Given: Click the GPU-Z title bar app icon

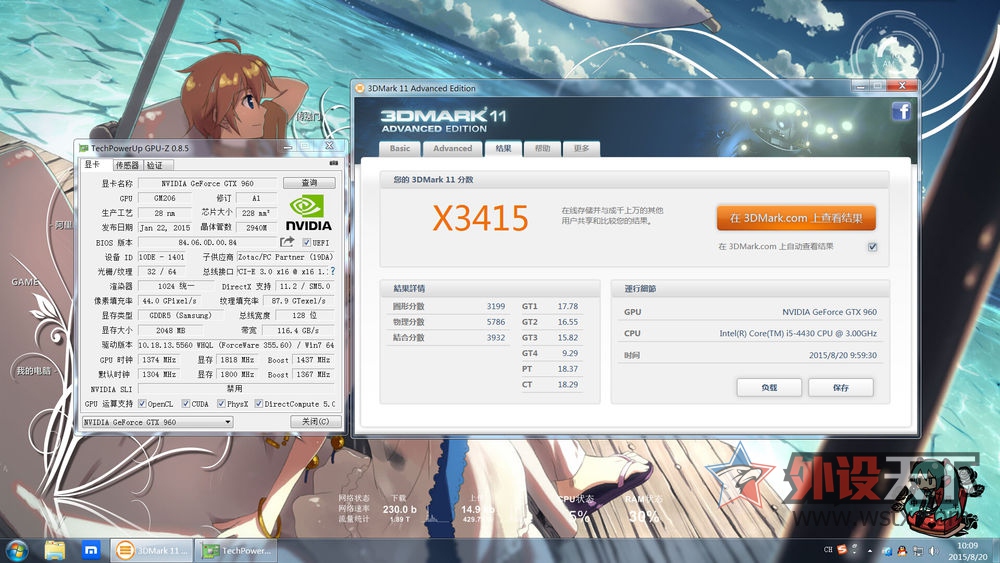Looking at the screenshot, I should pyautogui.click(x=84, y=148).
